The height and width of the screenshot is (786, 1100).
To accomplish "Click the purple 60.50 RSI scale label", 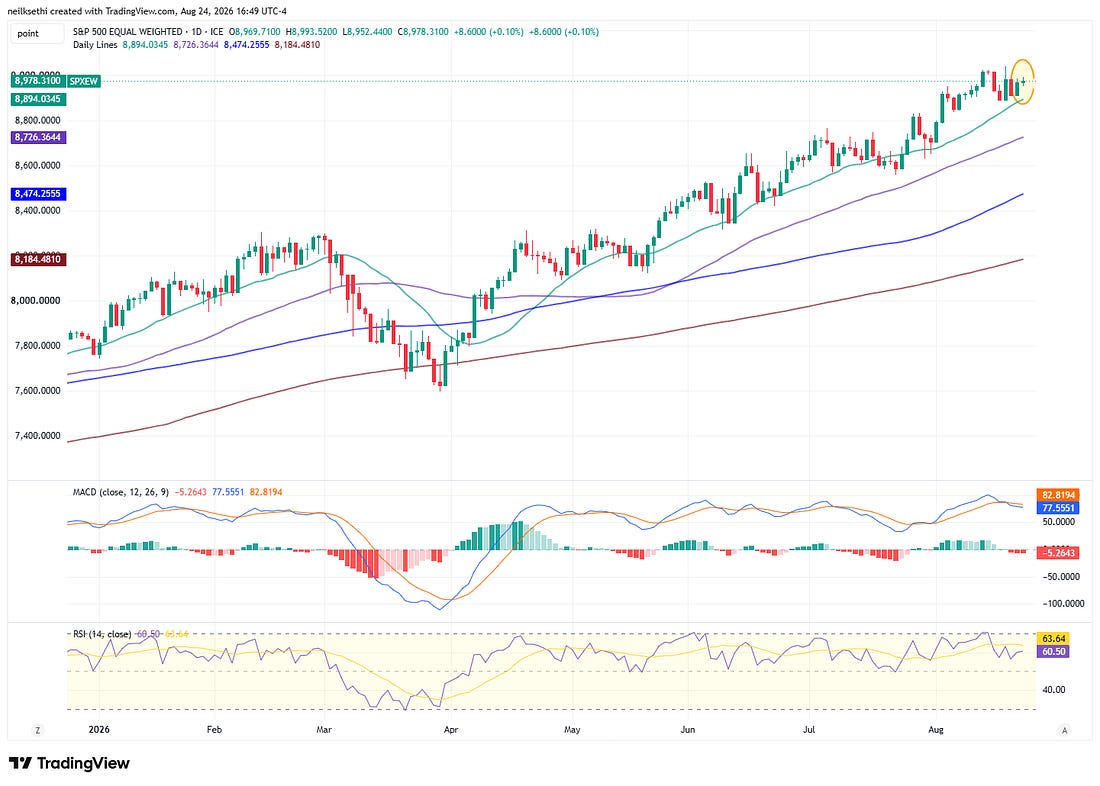I will click(x=1054, y=652).
